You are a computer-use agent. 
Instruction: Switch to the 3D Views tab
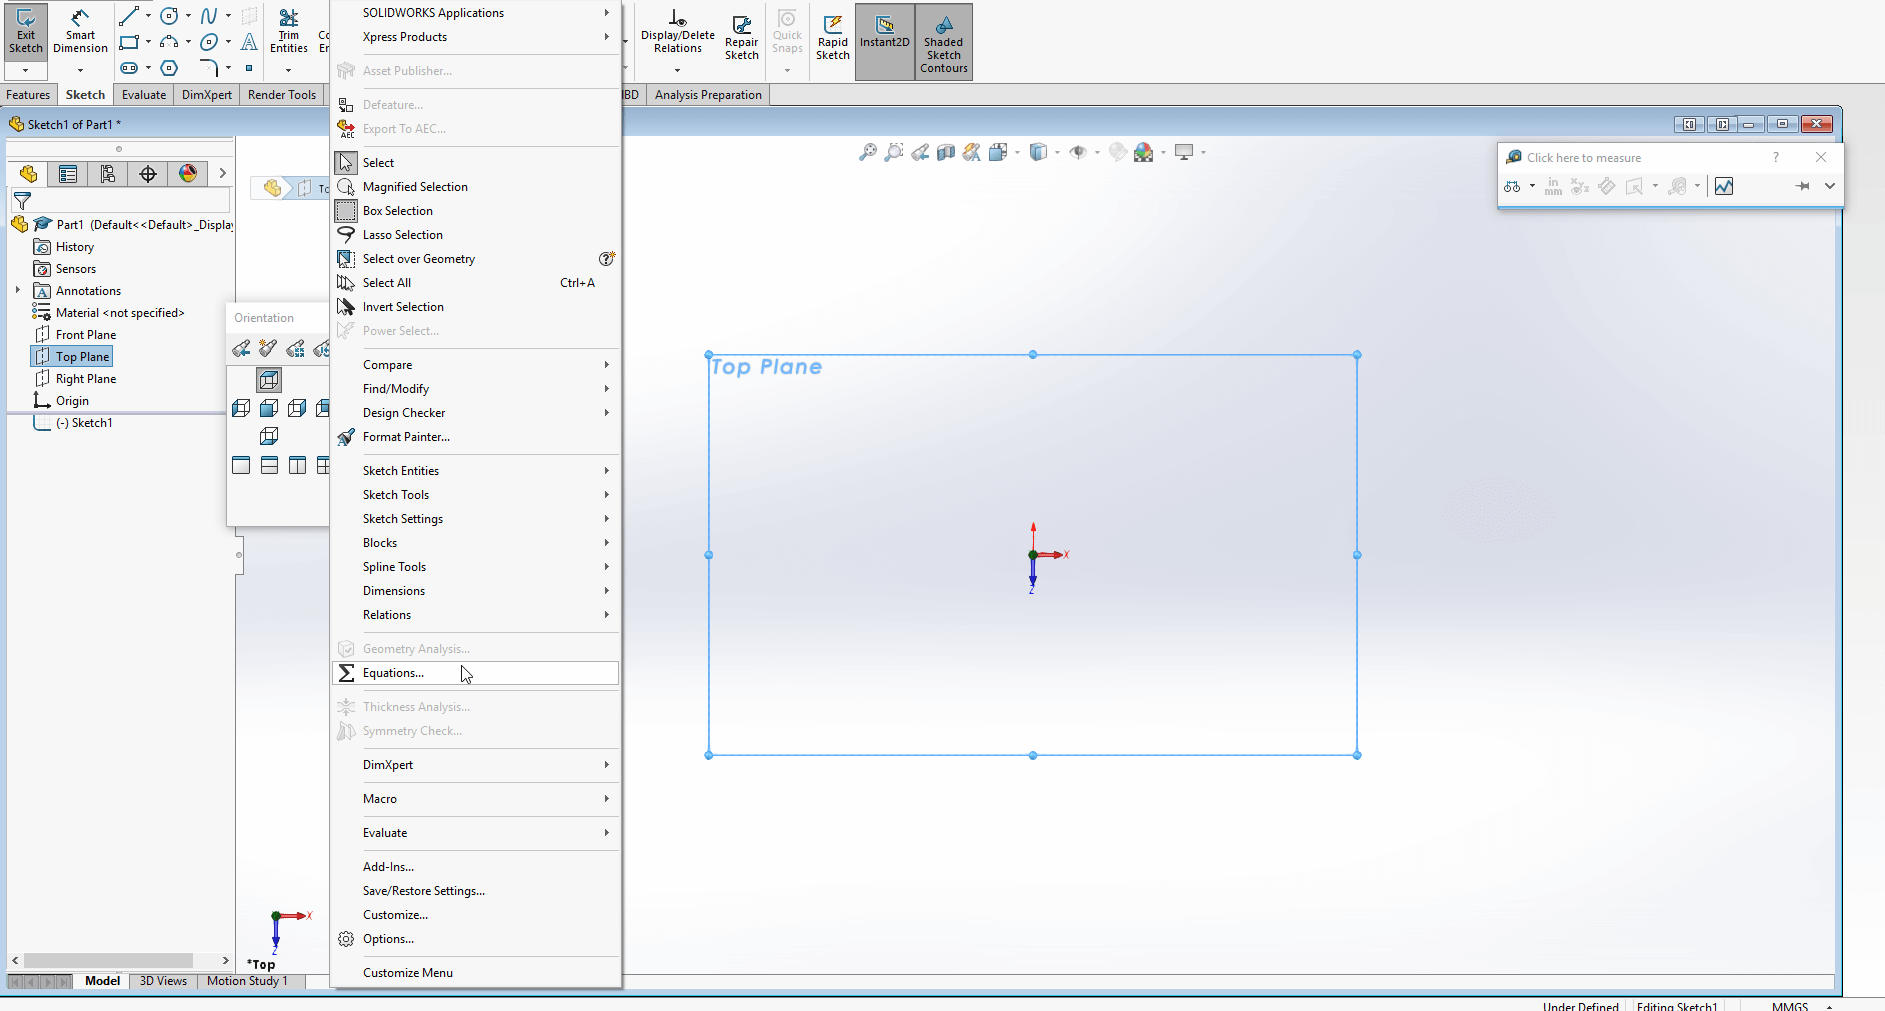[163, 981]
